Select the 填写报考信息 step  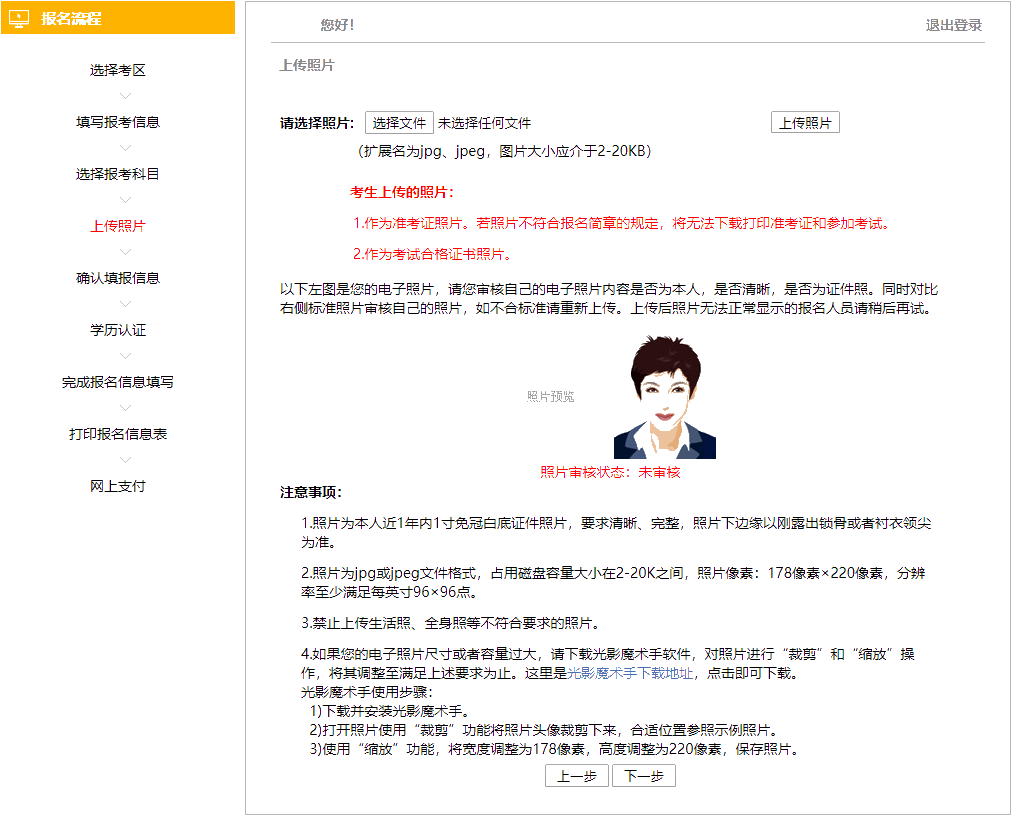116,121
